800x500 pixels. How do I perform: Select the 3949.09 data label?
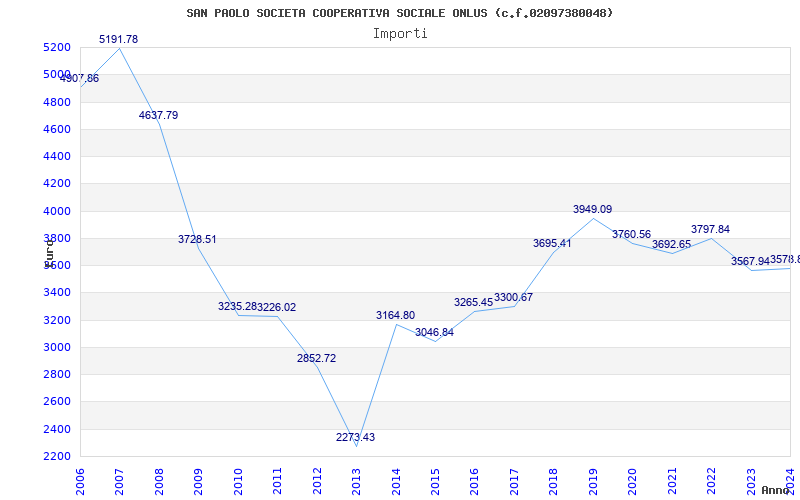pos(593,209)
